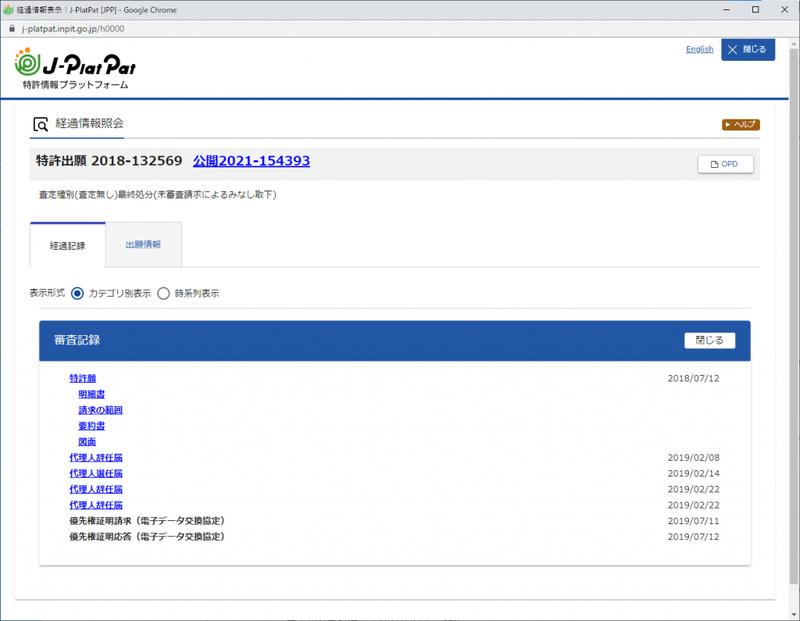Select the 経過記録 tab

[67, 245]
